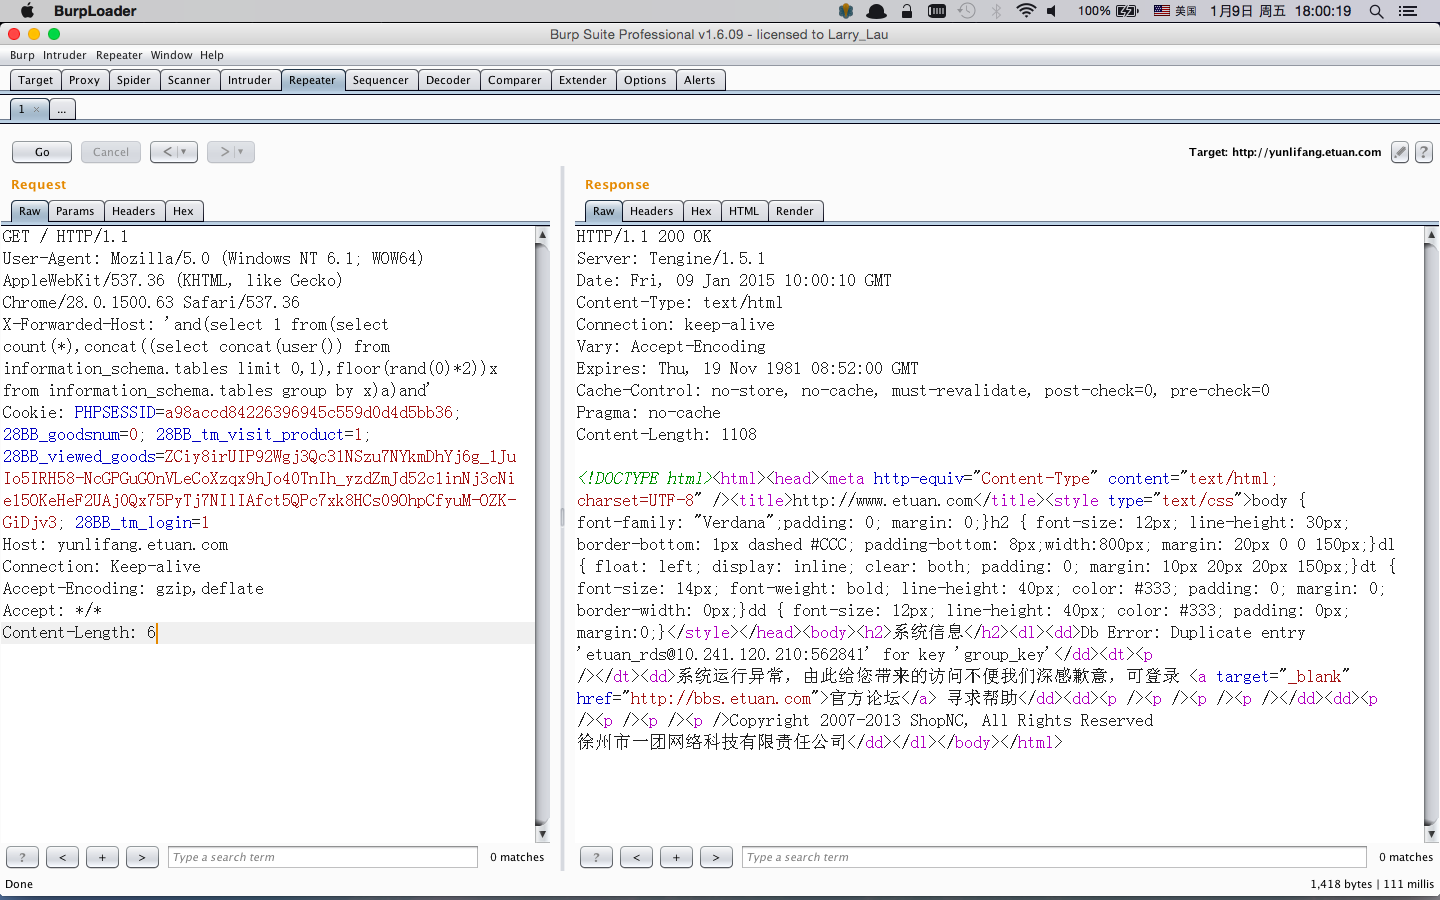The height and width of the screenshot is (900, 1440).
Task: Click response search plus options button
Action: pyautogui.click(x=676, y=857)
